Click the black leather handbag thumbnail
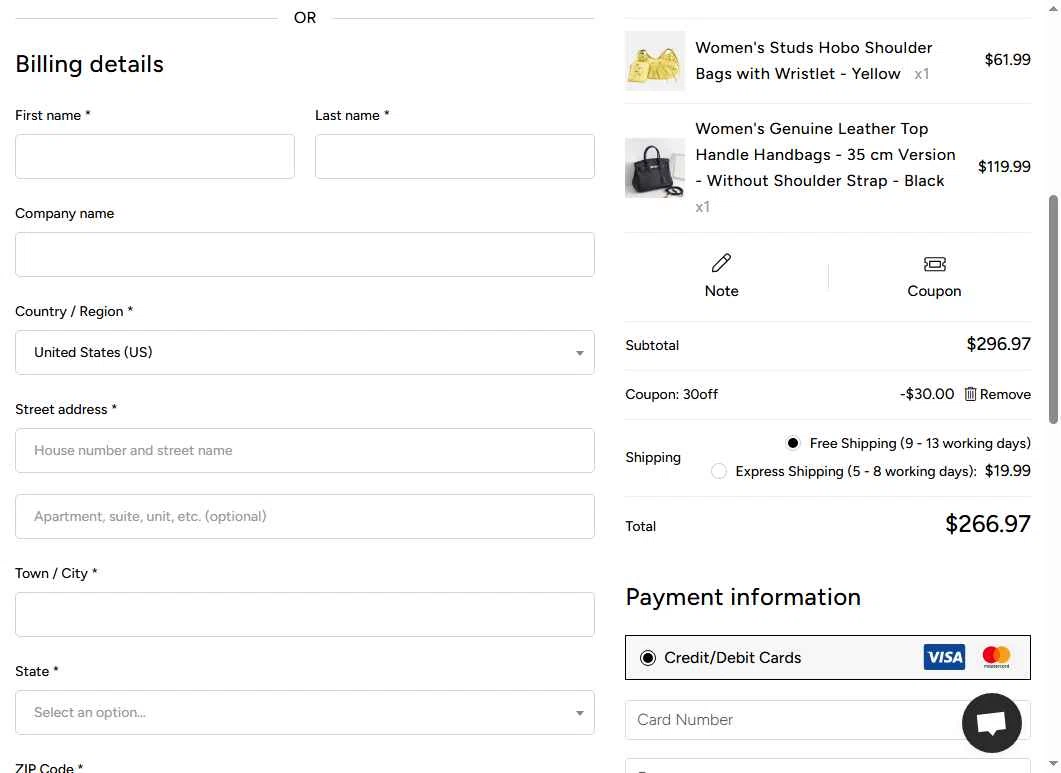The image size is (1061, 773). (655, 168)
